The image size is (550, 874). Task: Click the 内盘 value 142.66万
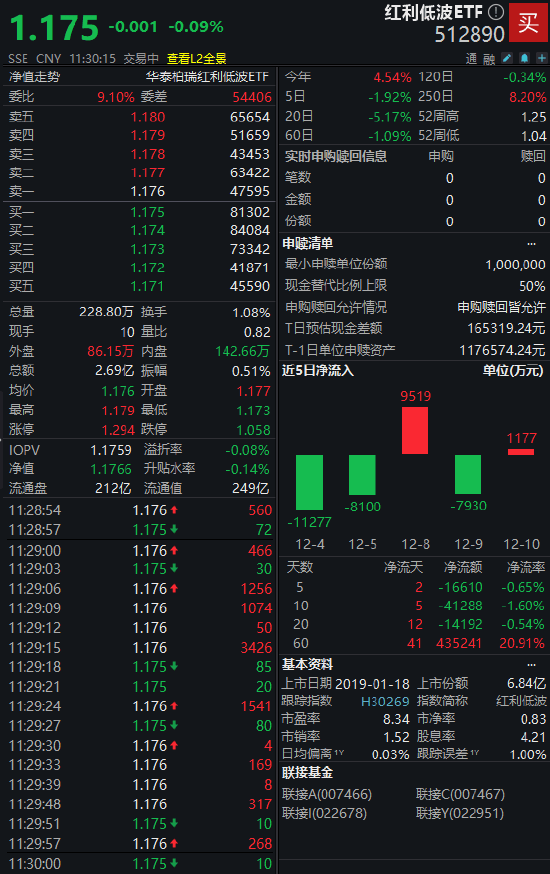pos(242,351)
